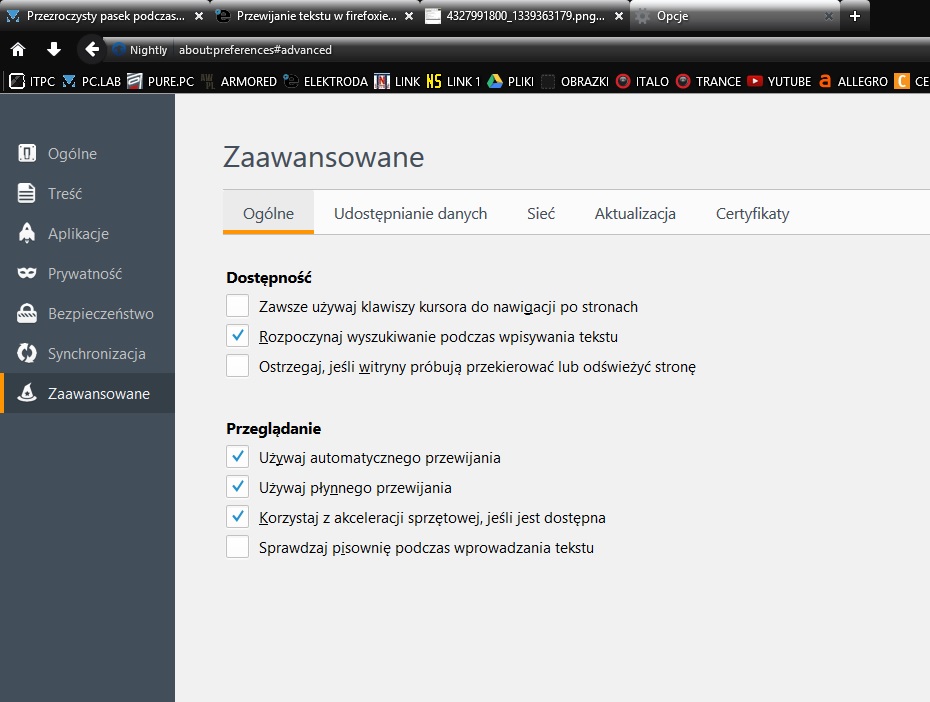The height and width of the screenshot is (702, 930).
Task: Switch to the 4327991800_1339363179.png browser tab
Action: point(525,16)
